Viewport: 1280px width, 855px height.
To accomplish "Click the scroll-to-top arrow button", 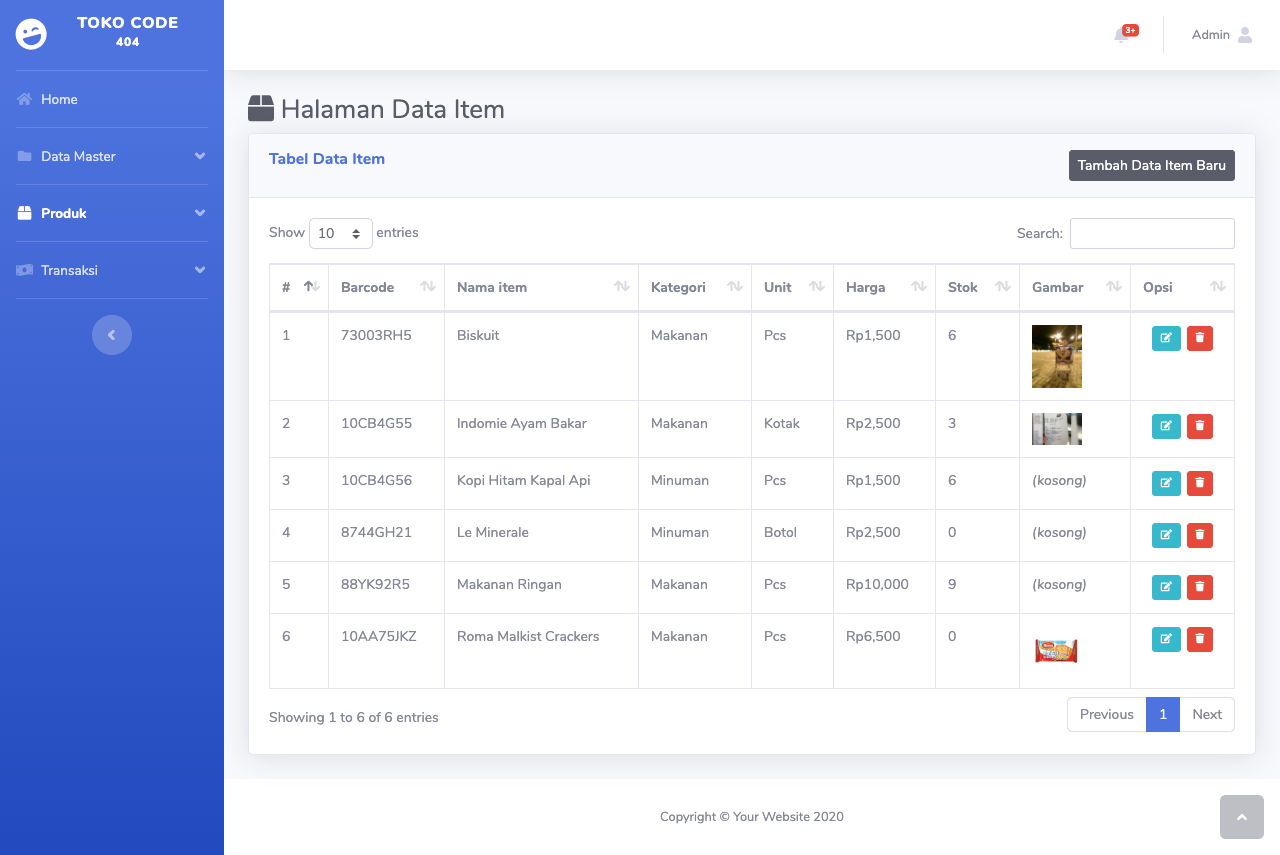I will (x=1242, y=817).
